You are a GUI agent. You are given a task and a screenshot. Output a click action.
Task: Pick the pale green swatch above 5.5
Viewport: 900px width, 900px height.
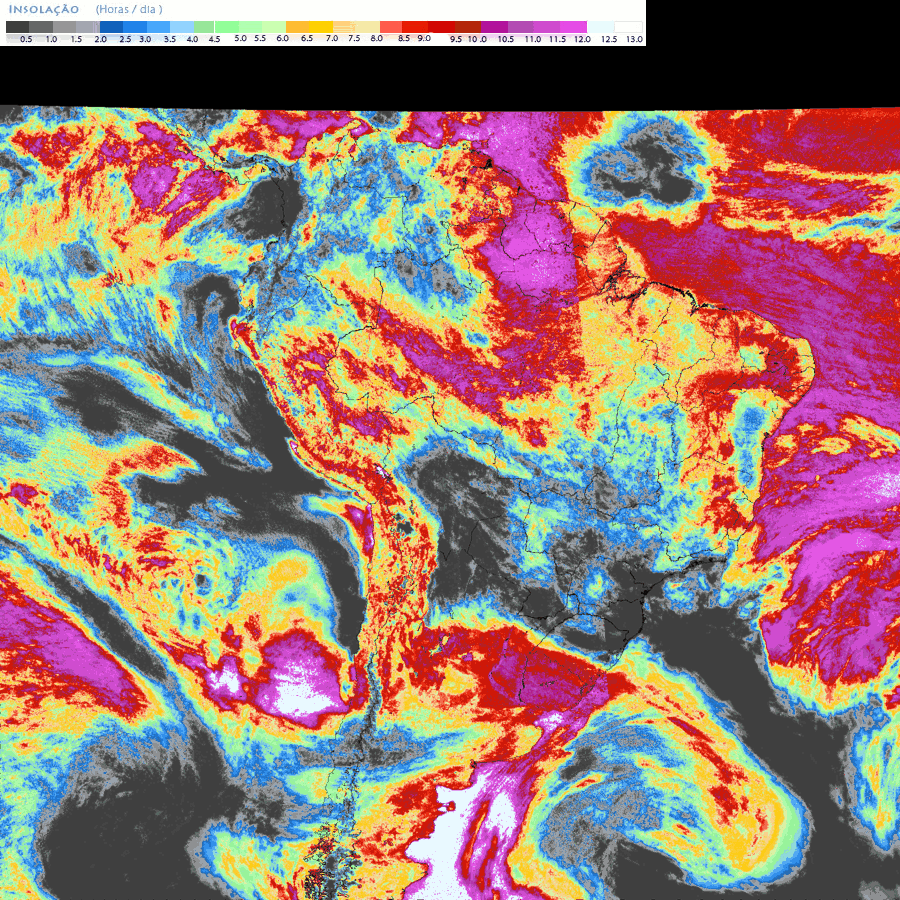tap(250, 27)
